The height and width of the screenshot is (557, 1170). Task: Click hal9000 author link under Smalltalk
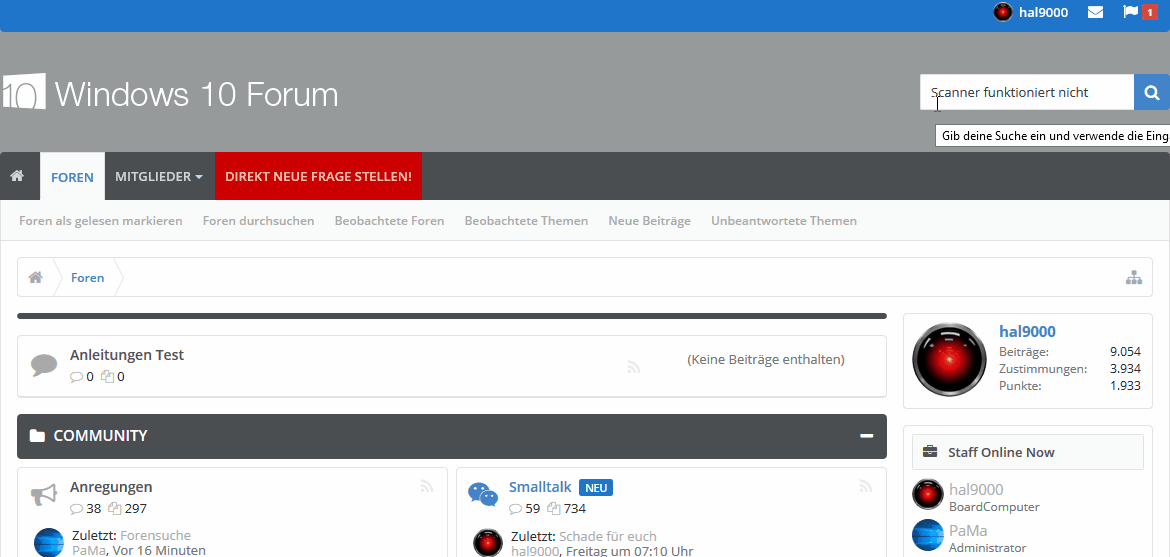(535, 551)
